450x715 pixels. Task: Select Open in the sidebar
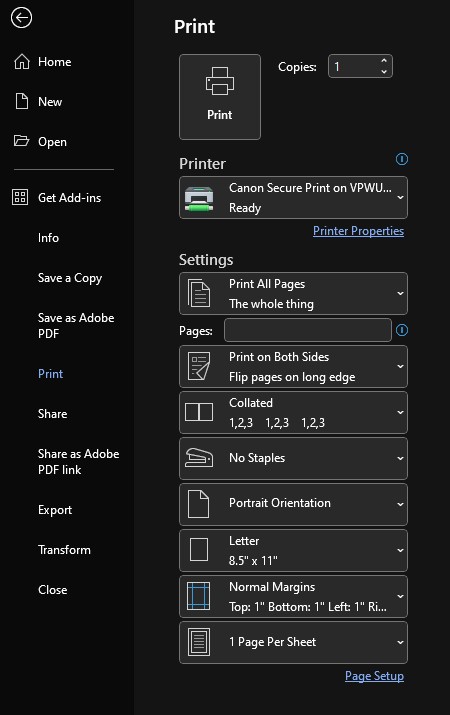click(52, 142)
